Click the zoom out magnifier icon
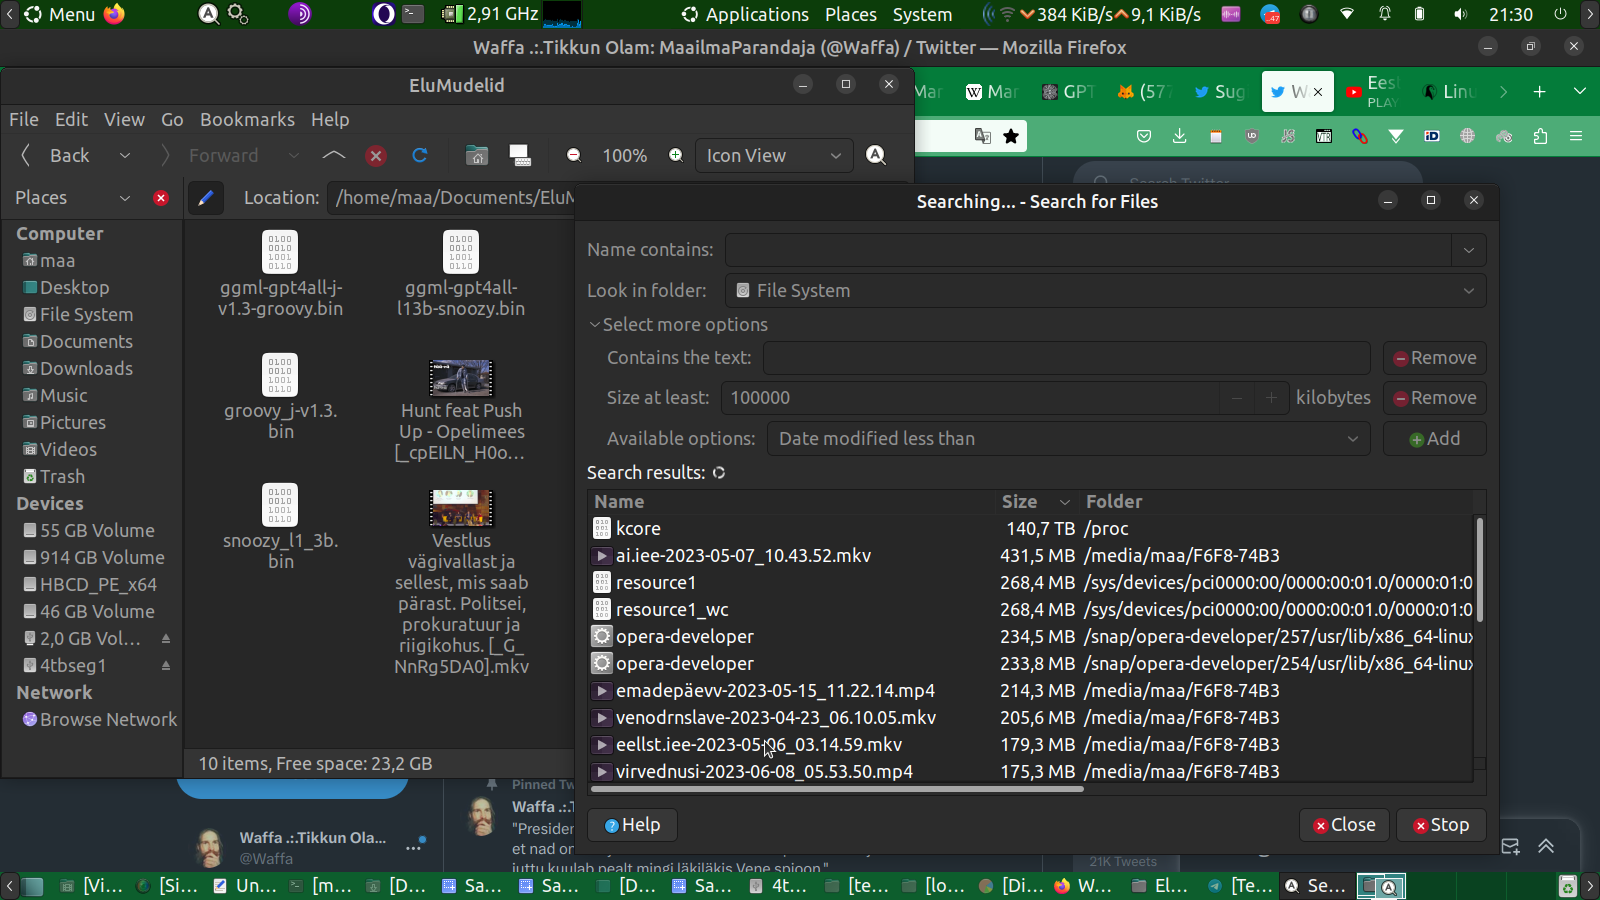Viewport: 1600px width, 900px height. pyautogui.click(x=574, y=155)
